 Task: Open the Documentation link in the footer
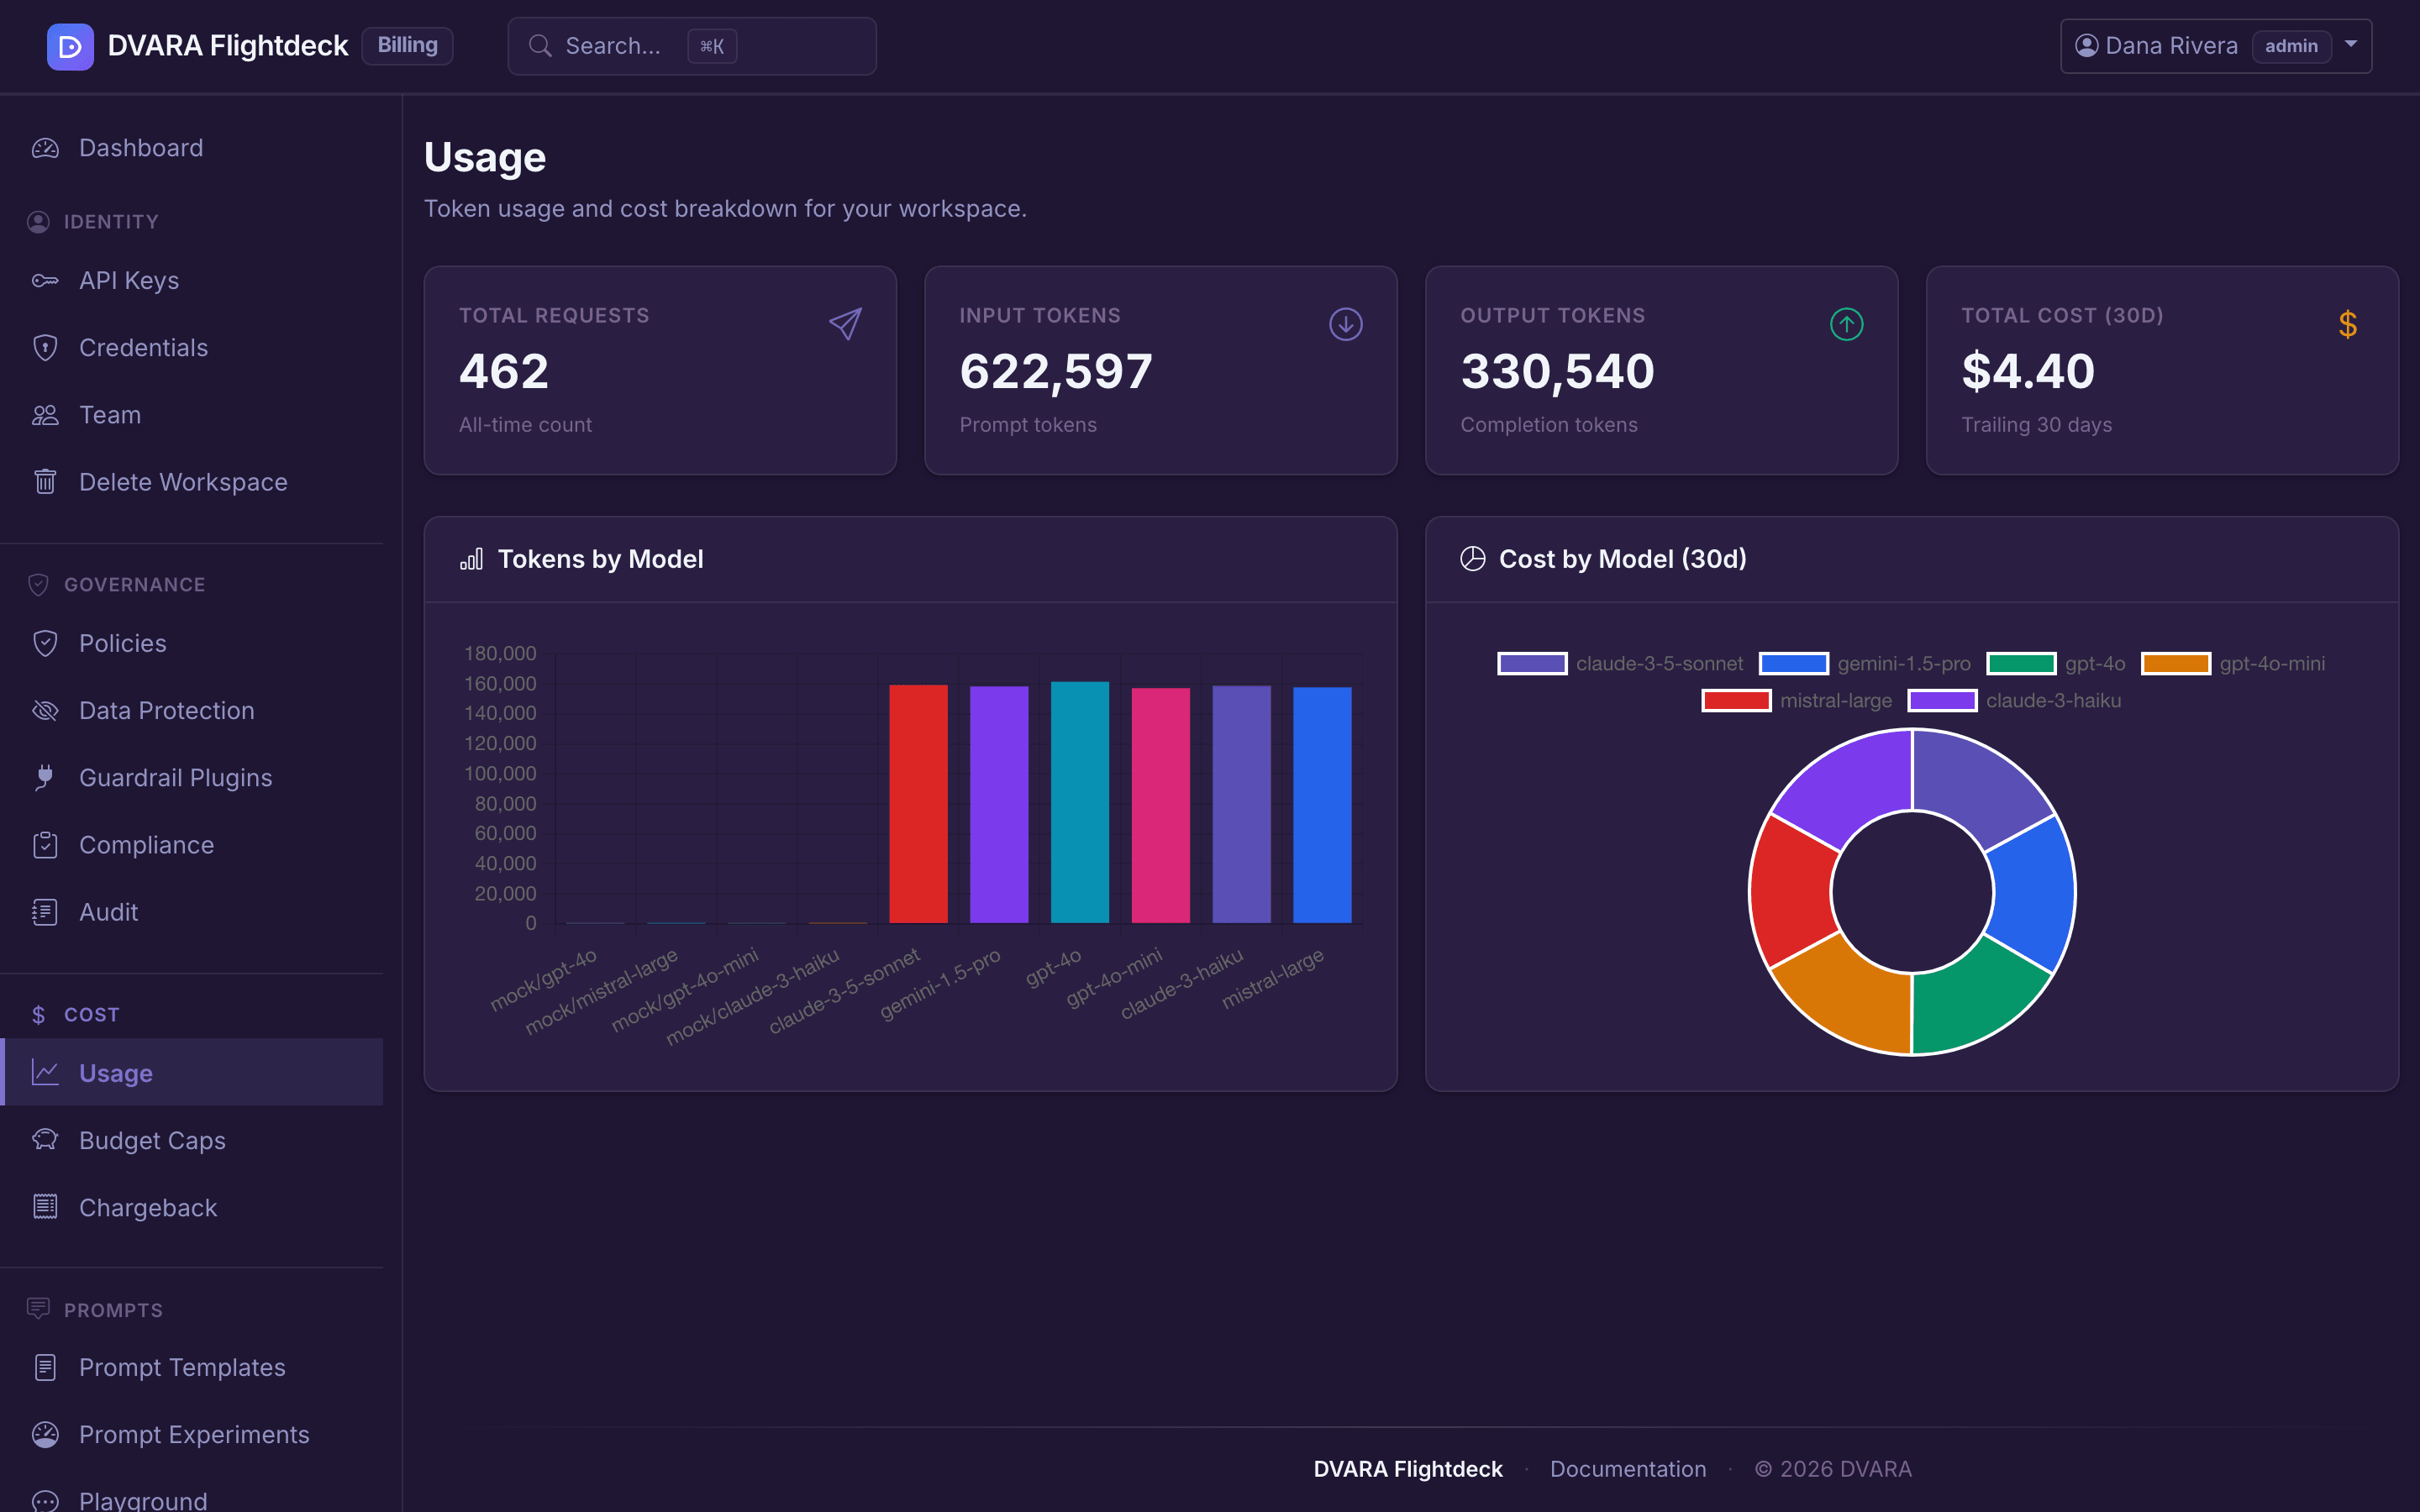[1628, 1469]
